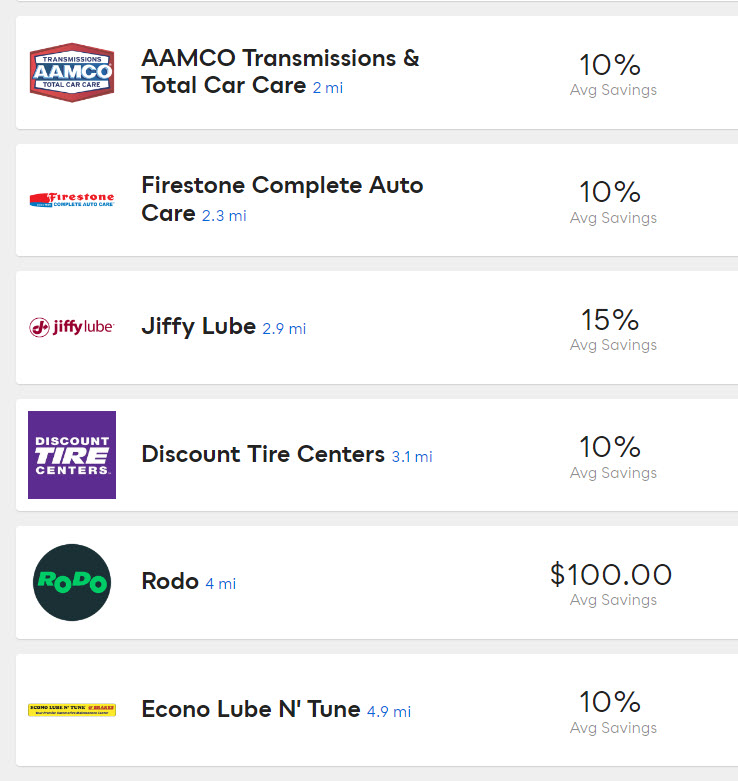This screenshot has width=738, height=781.
Task: Click the AAMCO Transmissions logo
Action: [x=71, y=72]
